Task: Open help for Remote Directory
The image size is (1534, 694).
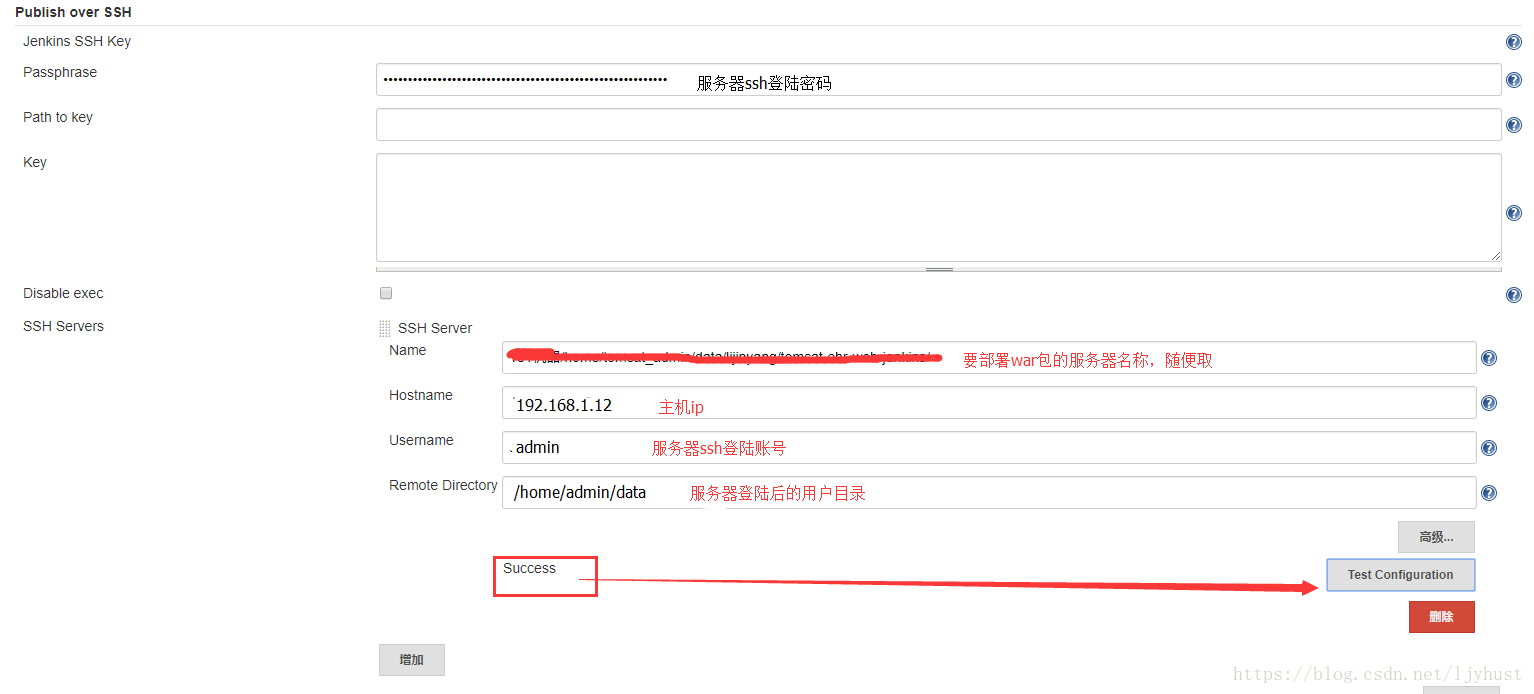Action: pos(1488,492)
